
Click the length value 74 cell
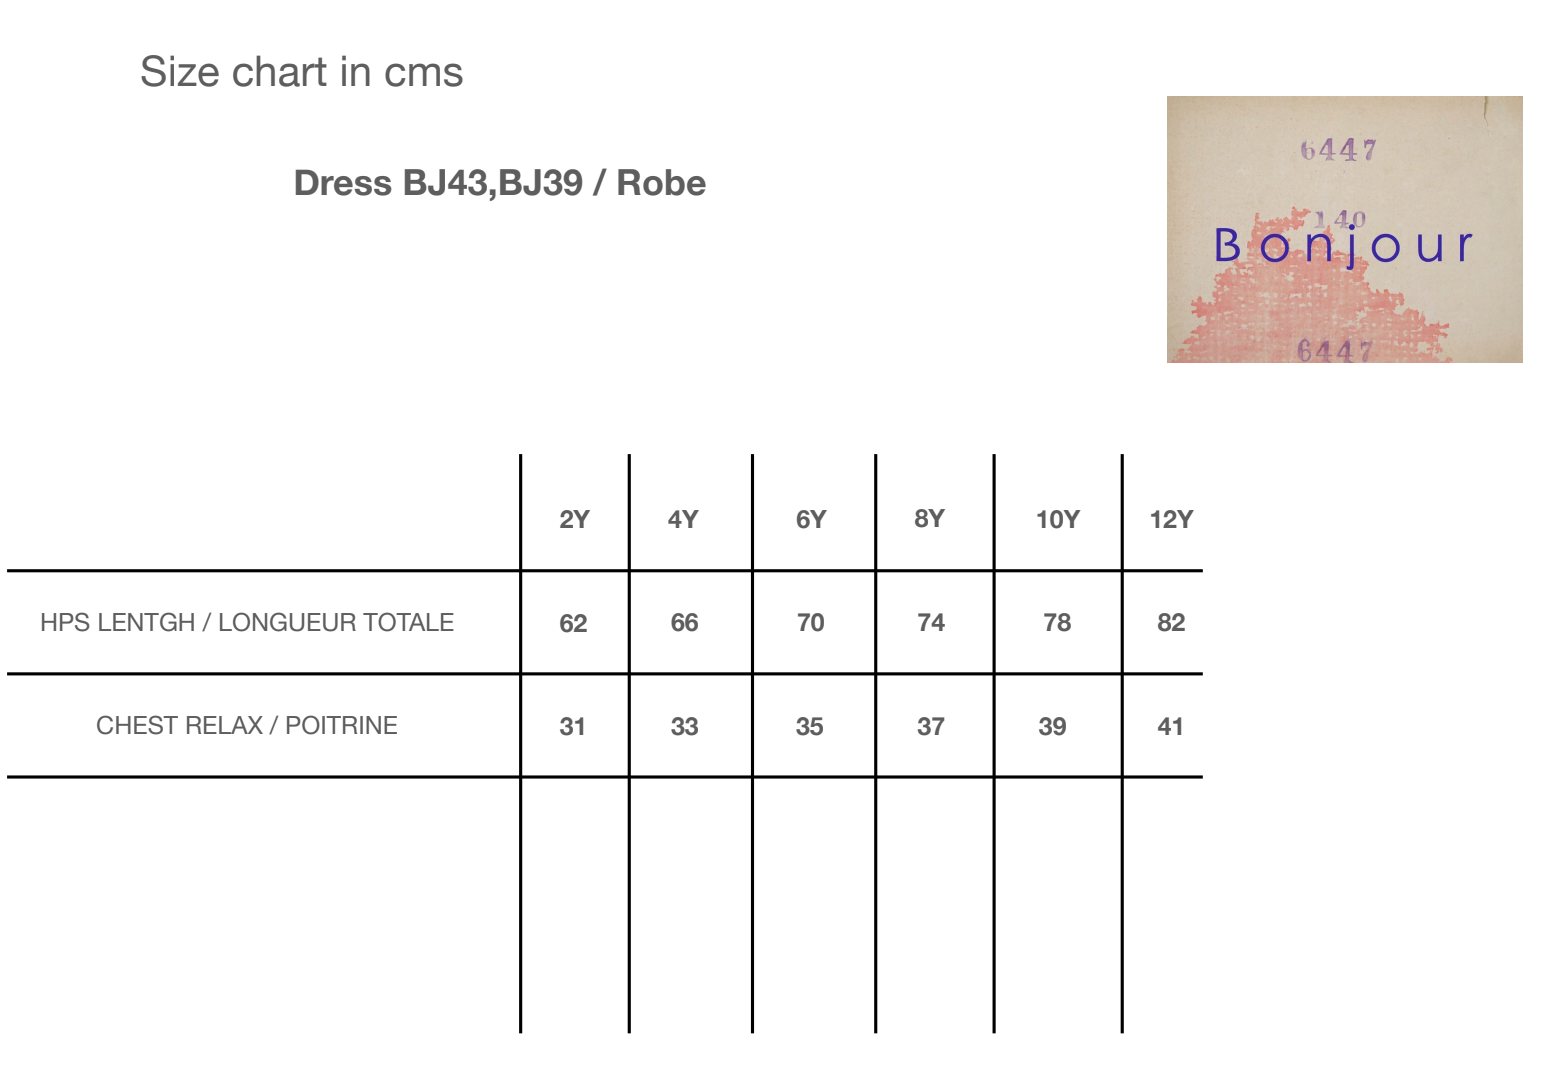(x=930, y=622)
